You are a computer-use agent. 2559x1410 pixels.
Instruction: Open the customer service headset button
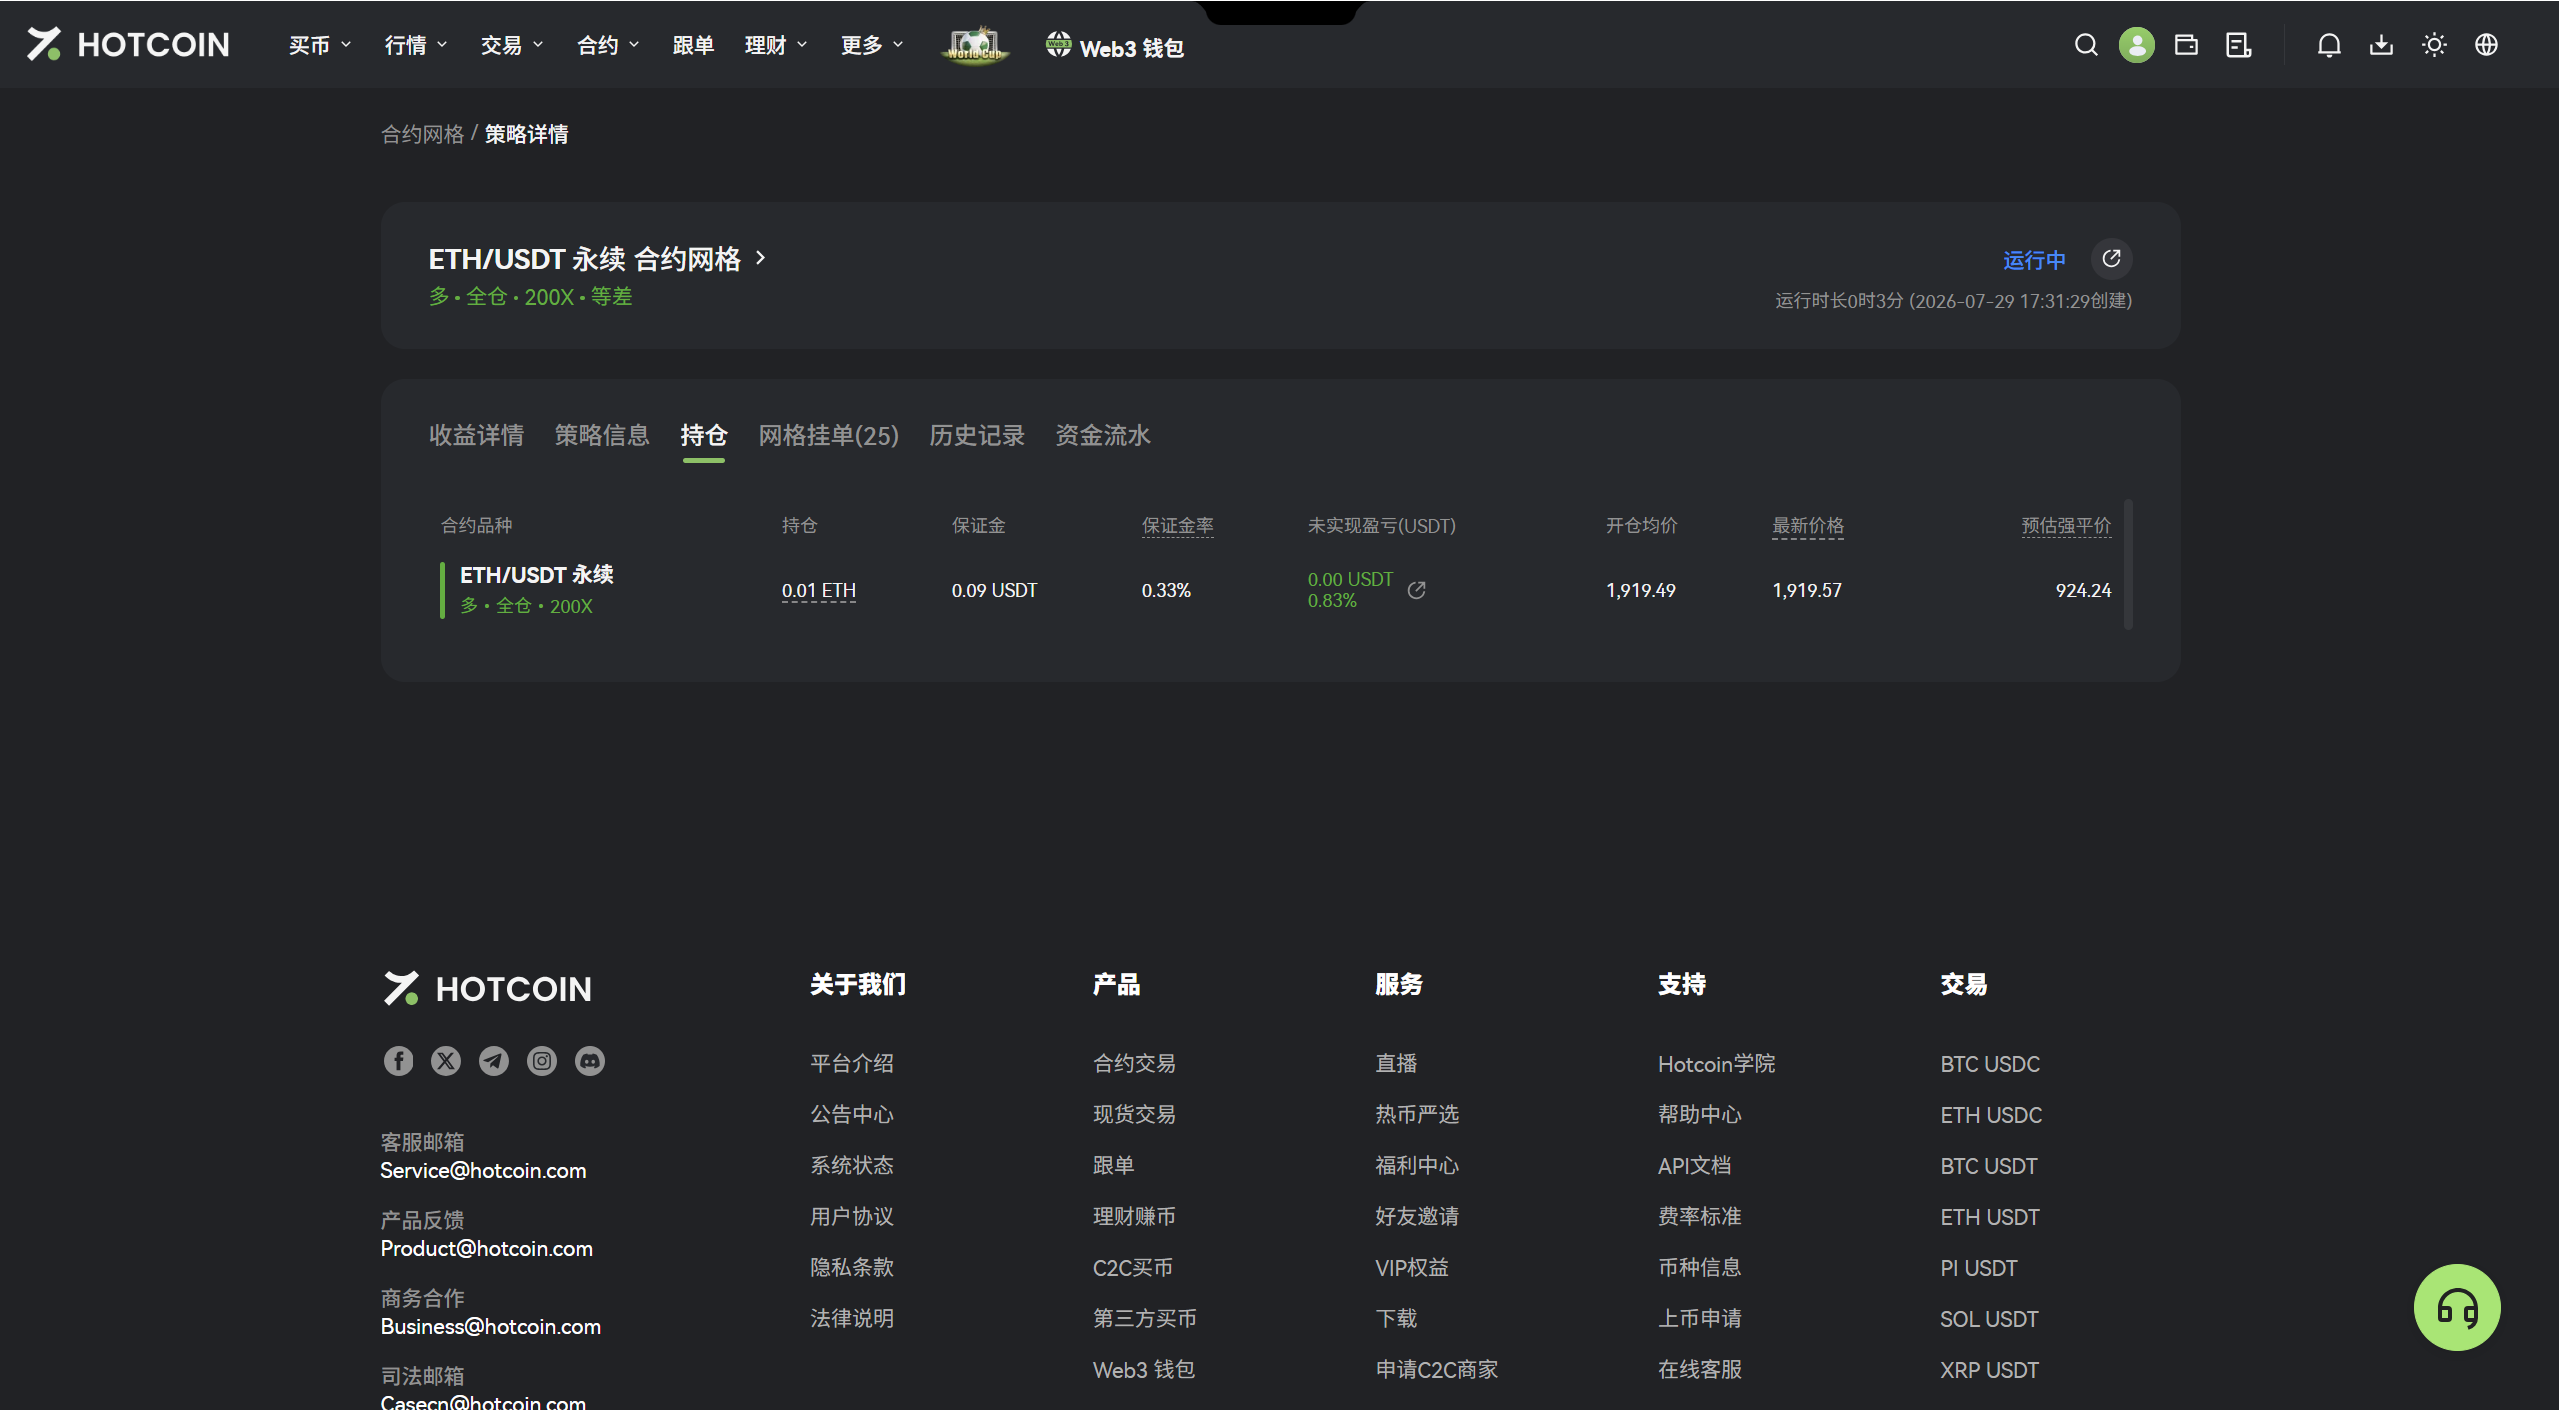pyautogui.click(x=2456, y=1307)
